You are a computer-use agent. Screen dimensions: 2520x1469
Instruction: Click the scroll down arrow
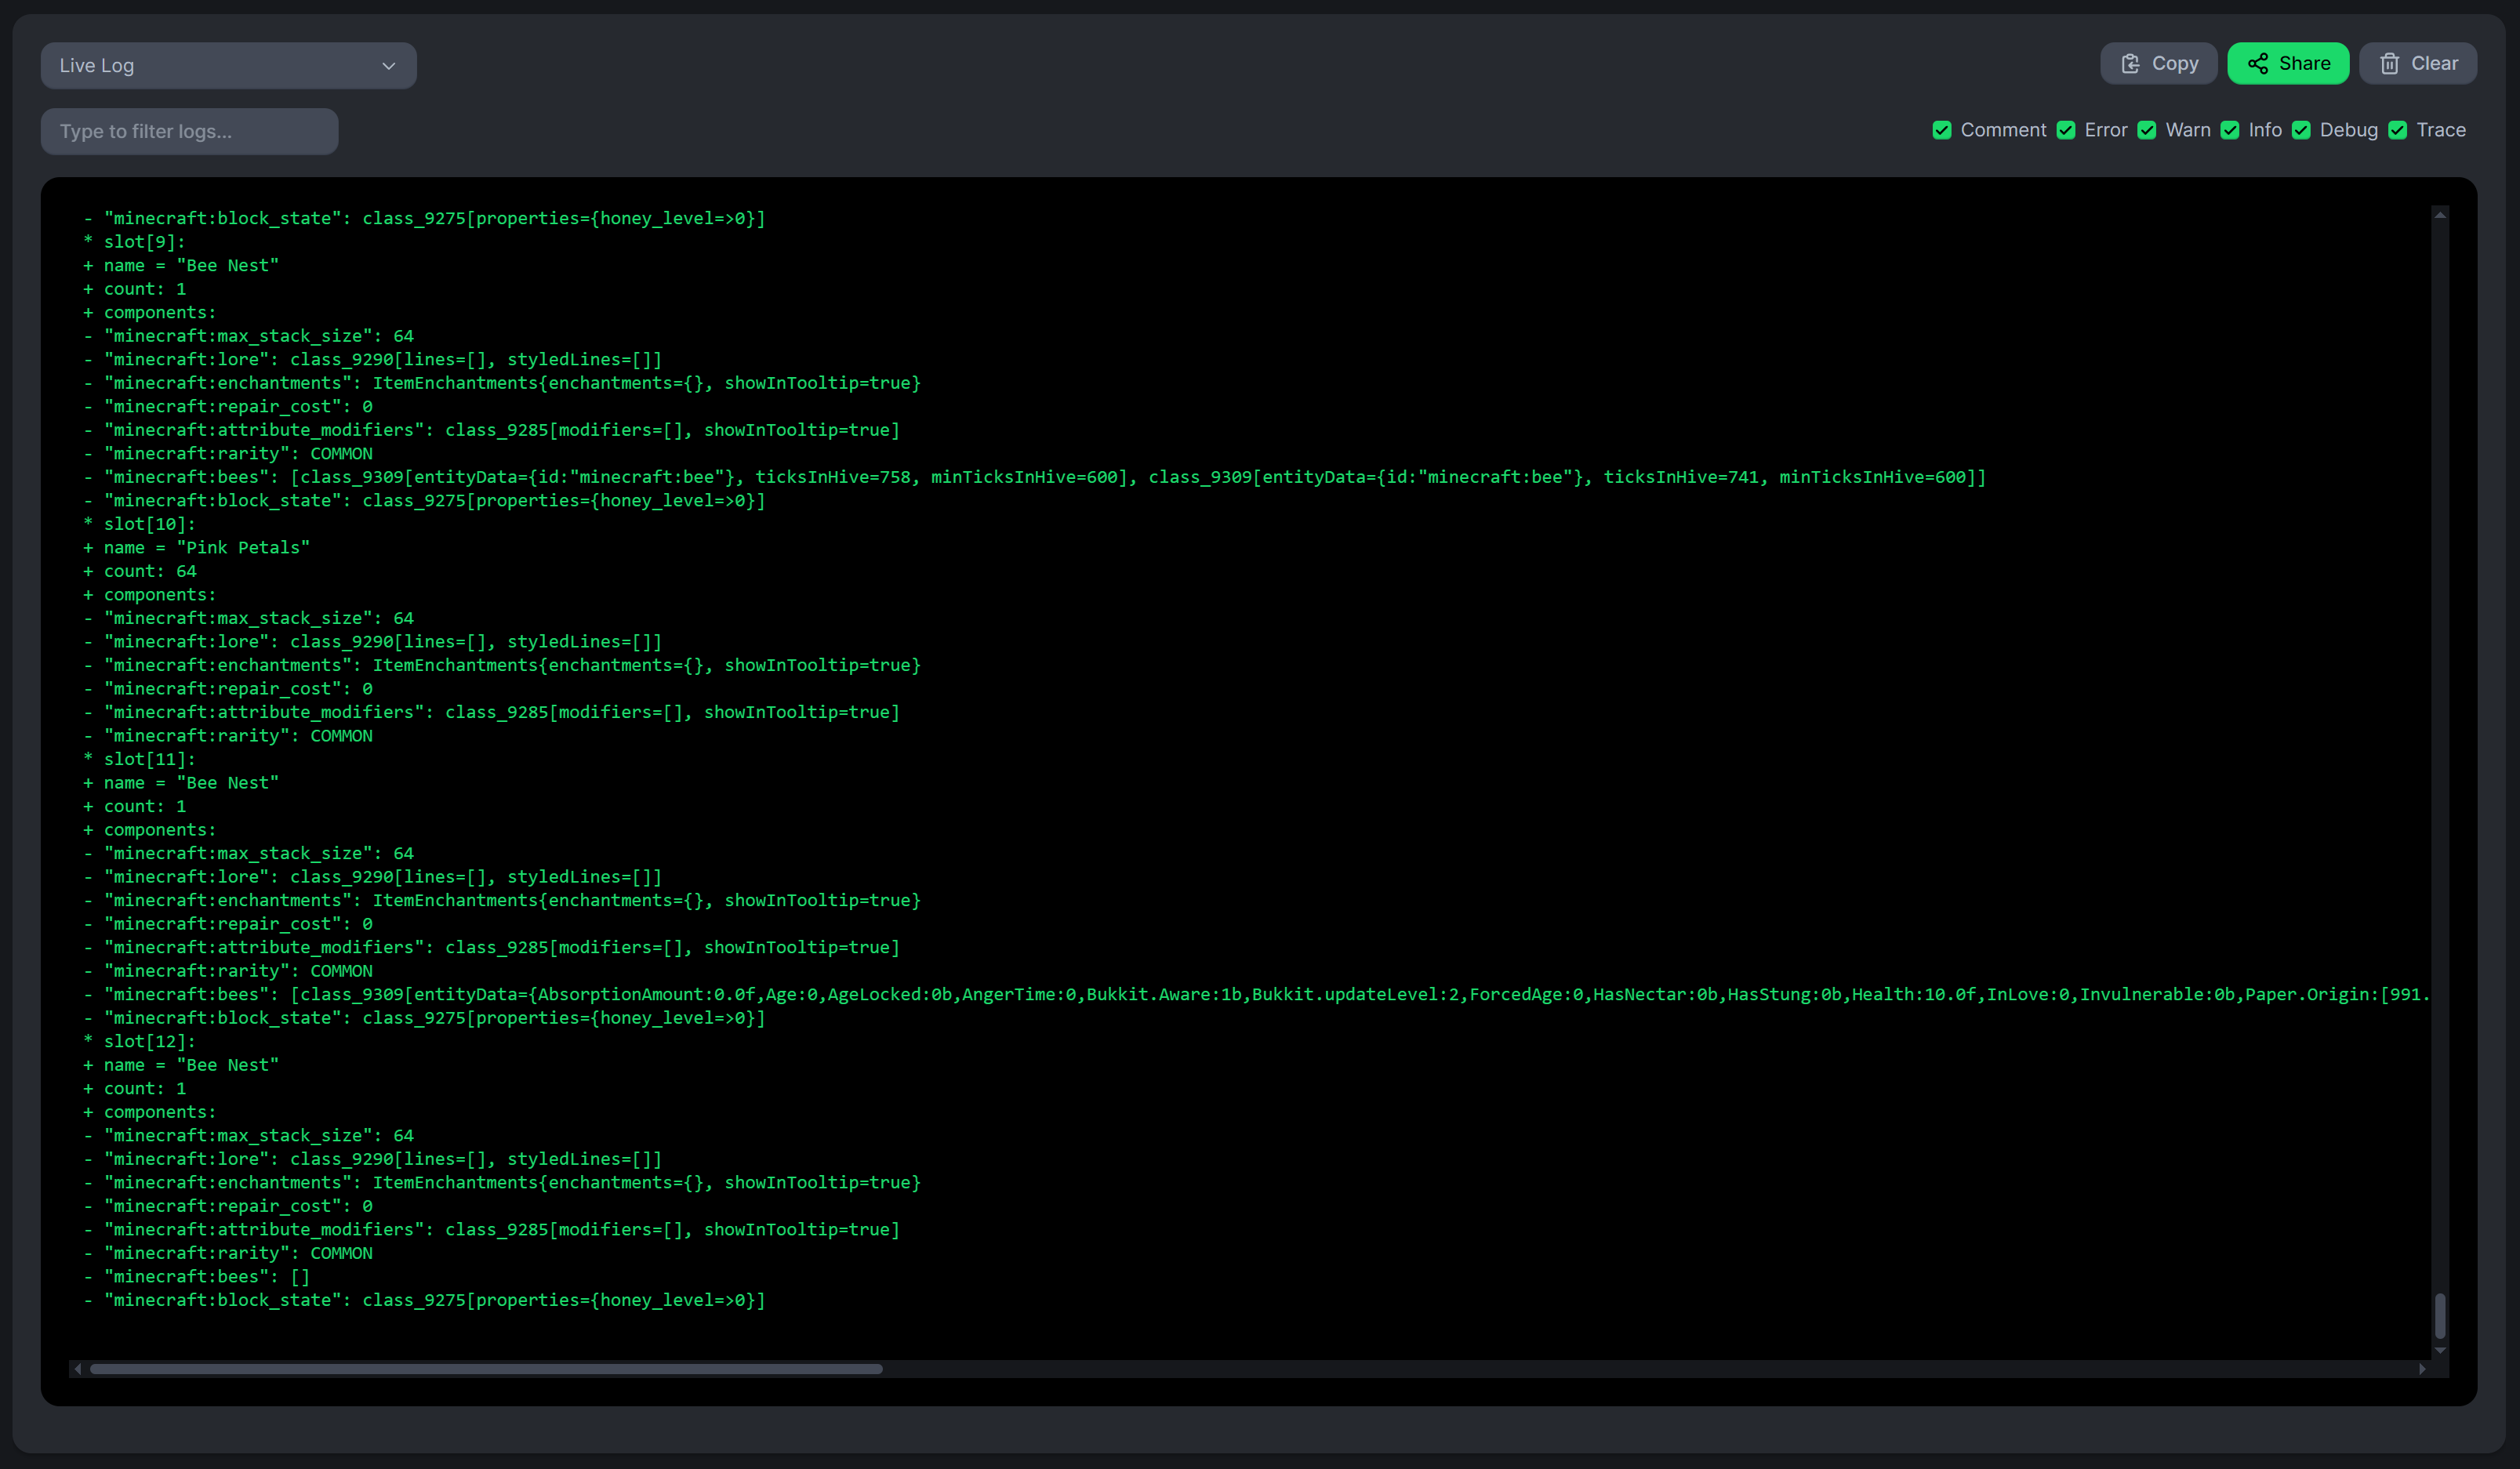tap(2440, 1351)
